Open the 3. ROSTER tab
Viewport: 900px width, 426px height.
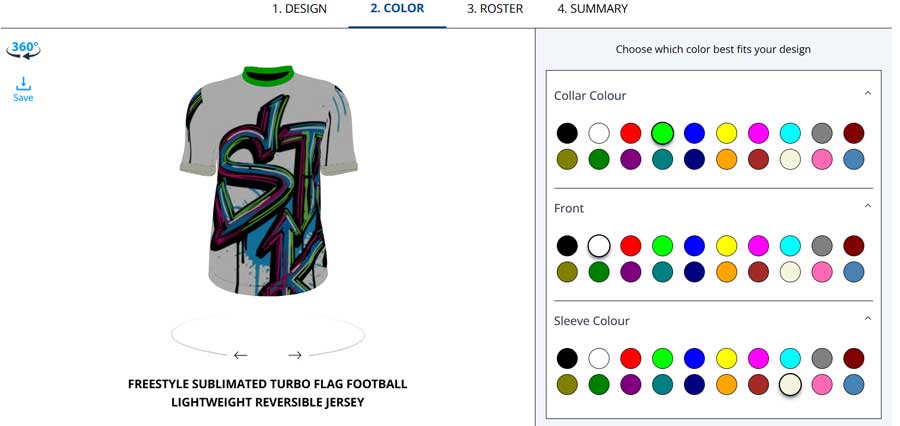(x=495, y=9)
